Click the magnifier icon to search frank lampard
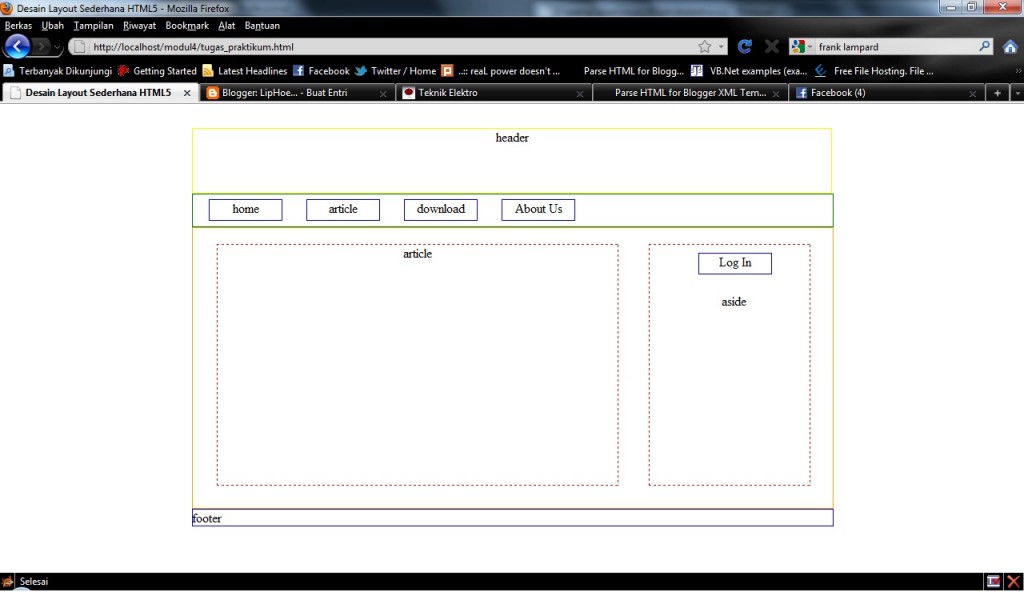The width and height of the screenshot is (1024, 592). click(x=984, y=46)
